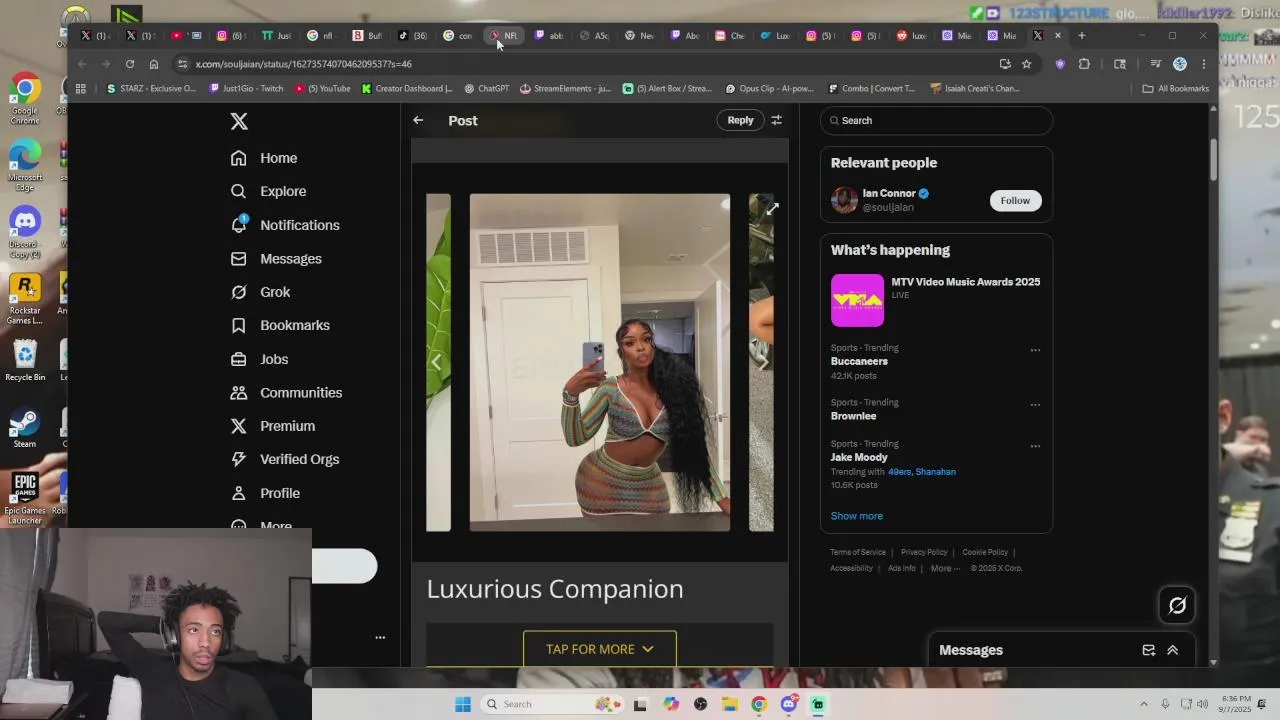Switch to the NFL browser tab

(x=504, y=36)
